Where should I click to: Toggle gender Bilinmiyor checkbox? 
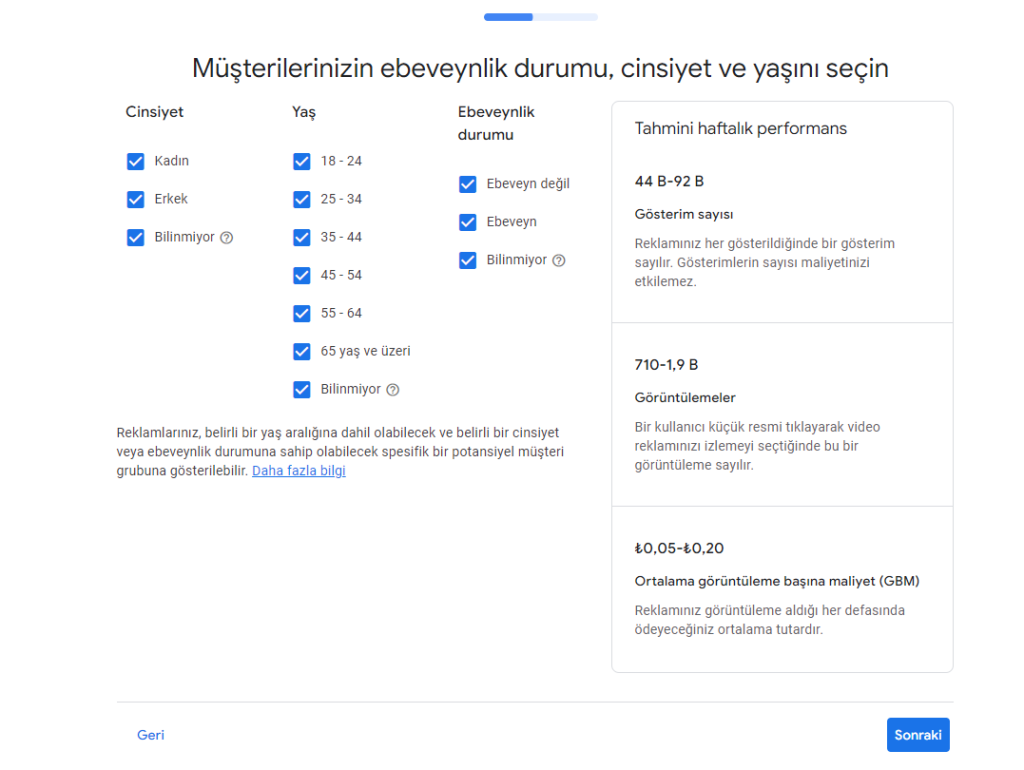[x=135, y=237]
